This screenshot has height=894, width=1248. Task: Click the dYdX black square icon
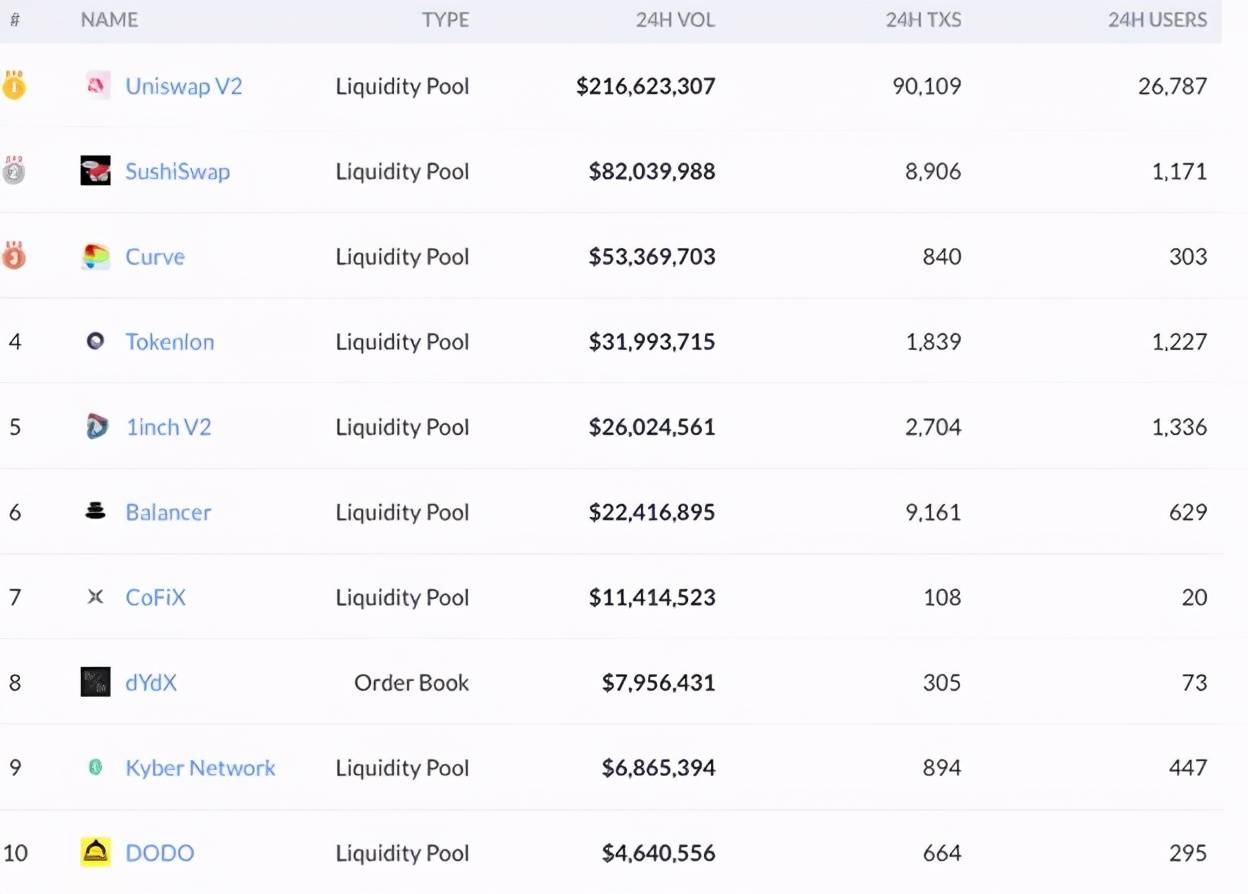tap(96, 682)
